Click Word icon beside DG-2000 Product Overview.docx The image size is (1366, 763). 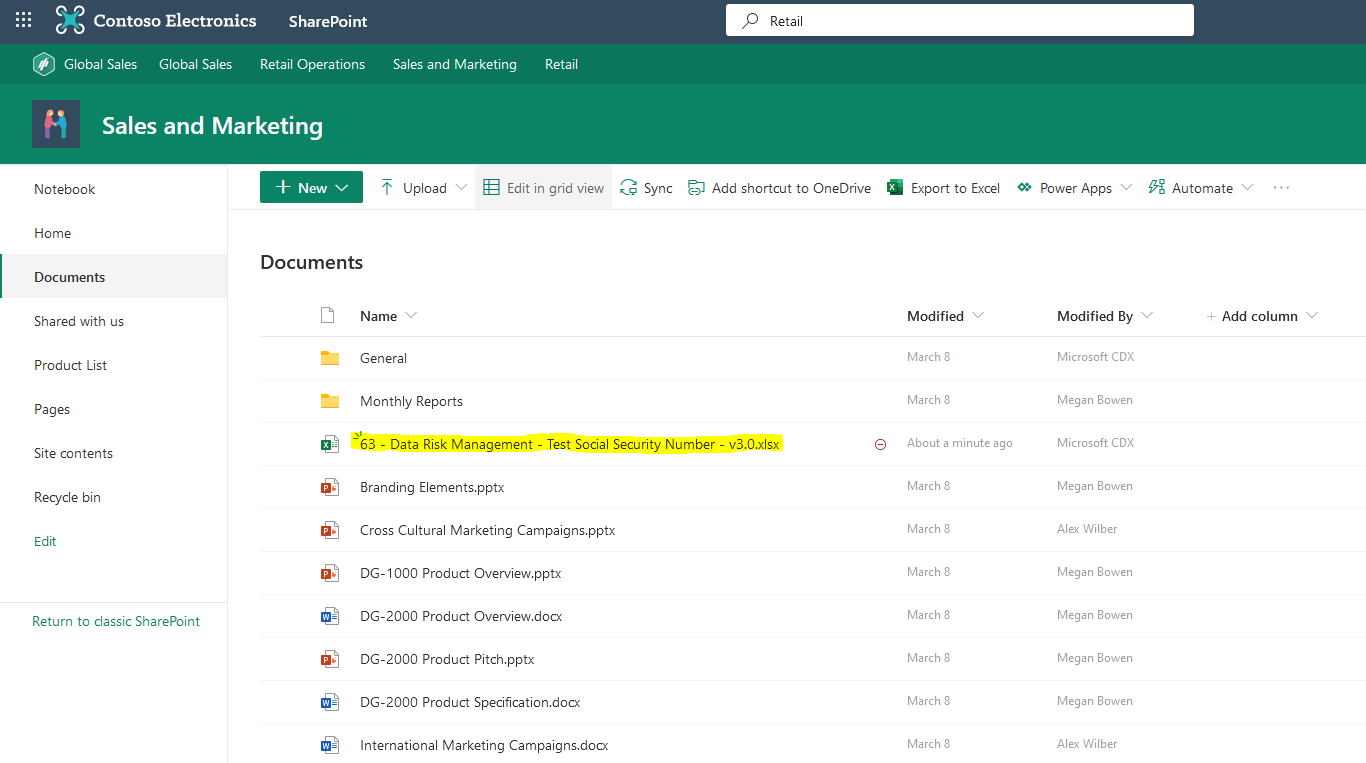[x=330, y=616]
